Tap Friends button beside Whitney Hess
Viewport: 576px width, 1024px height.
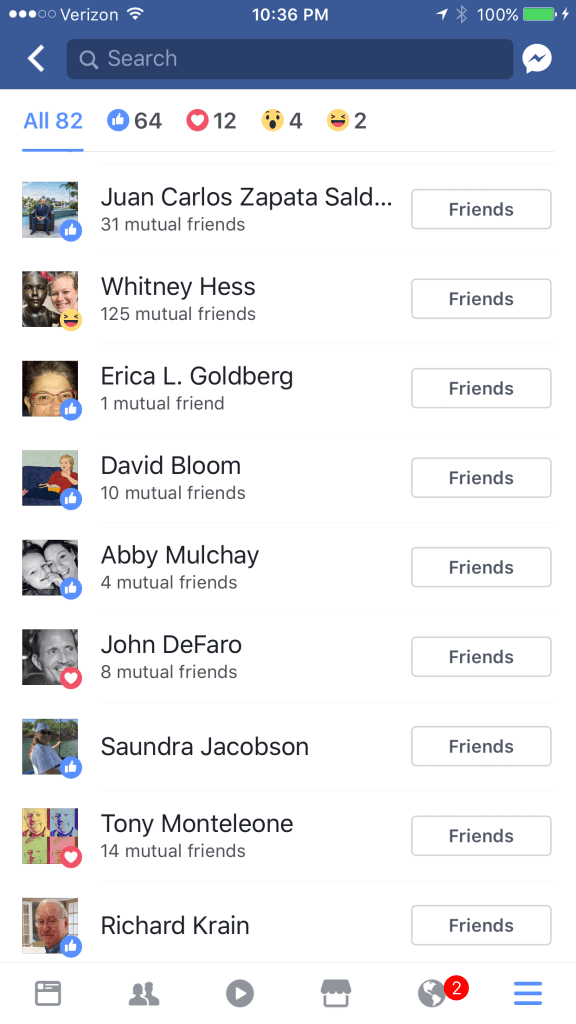pyautogui.click(x=481, y=299)
